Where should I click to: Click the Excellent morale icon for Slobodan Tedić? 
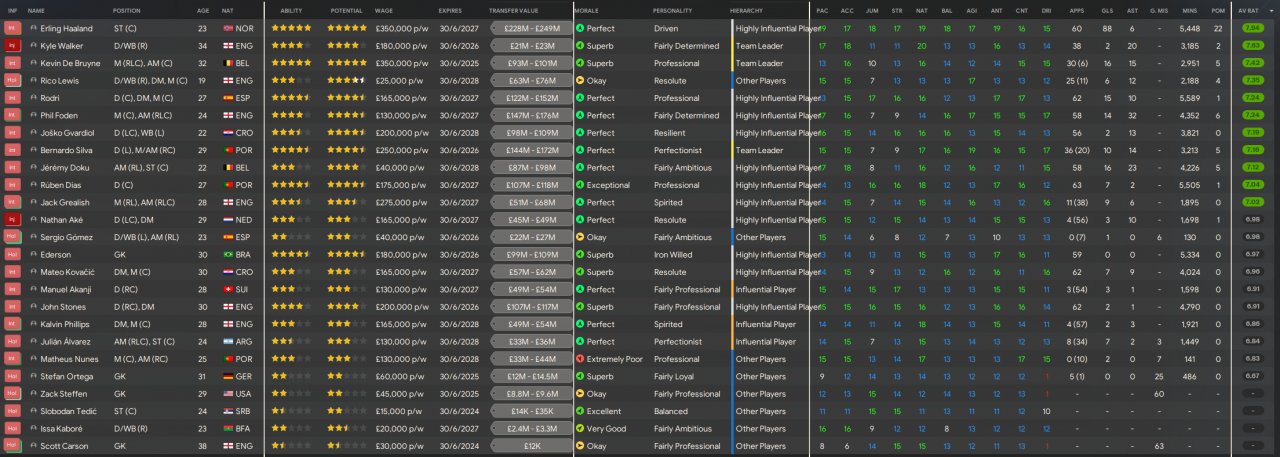[580, 411]
